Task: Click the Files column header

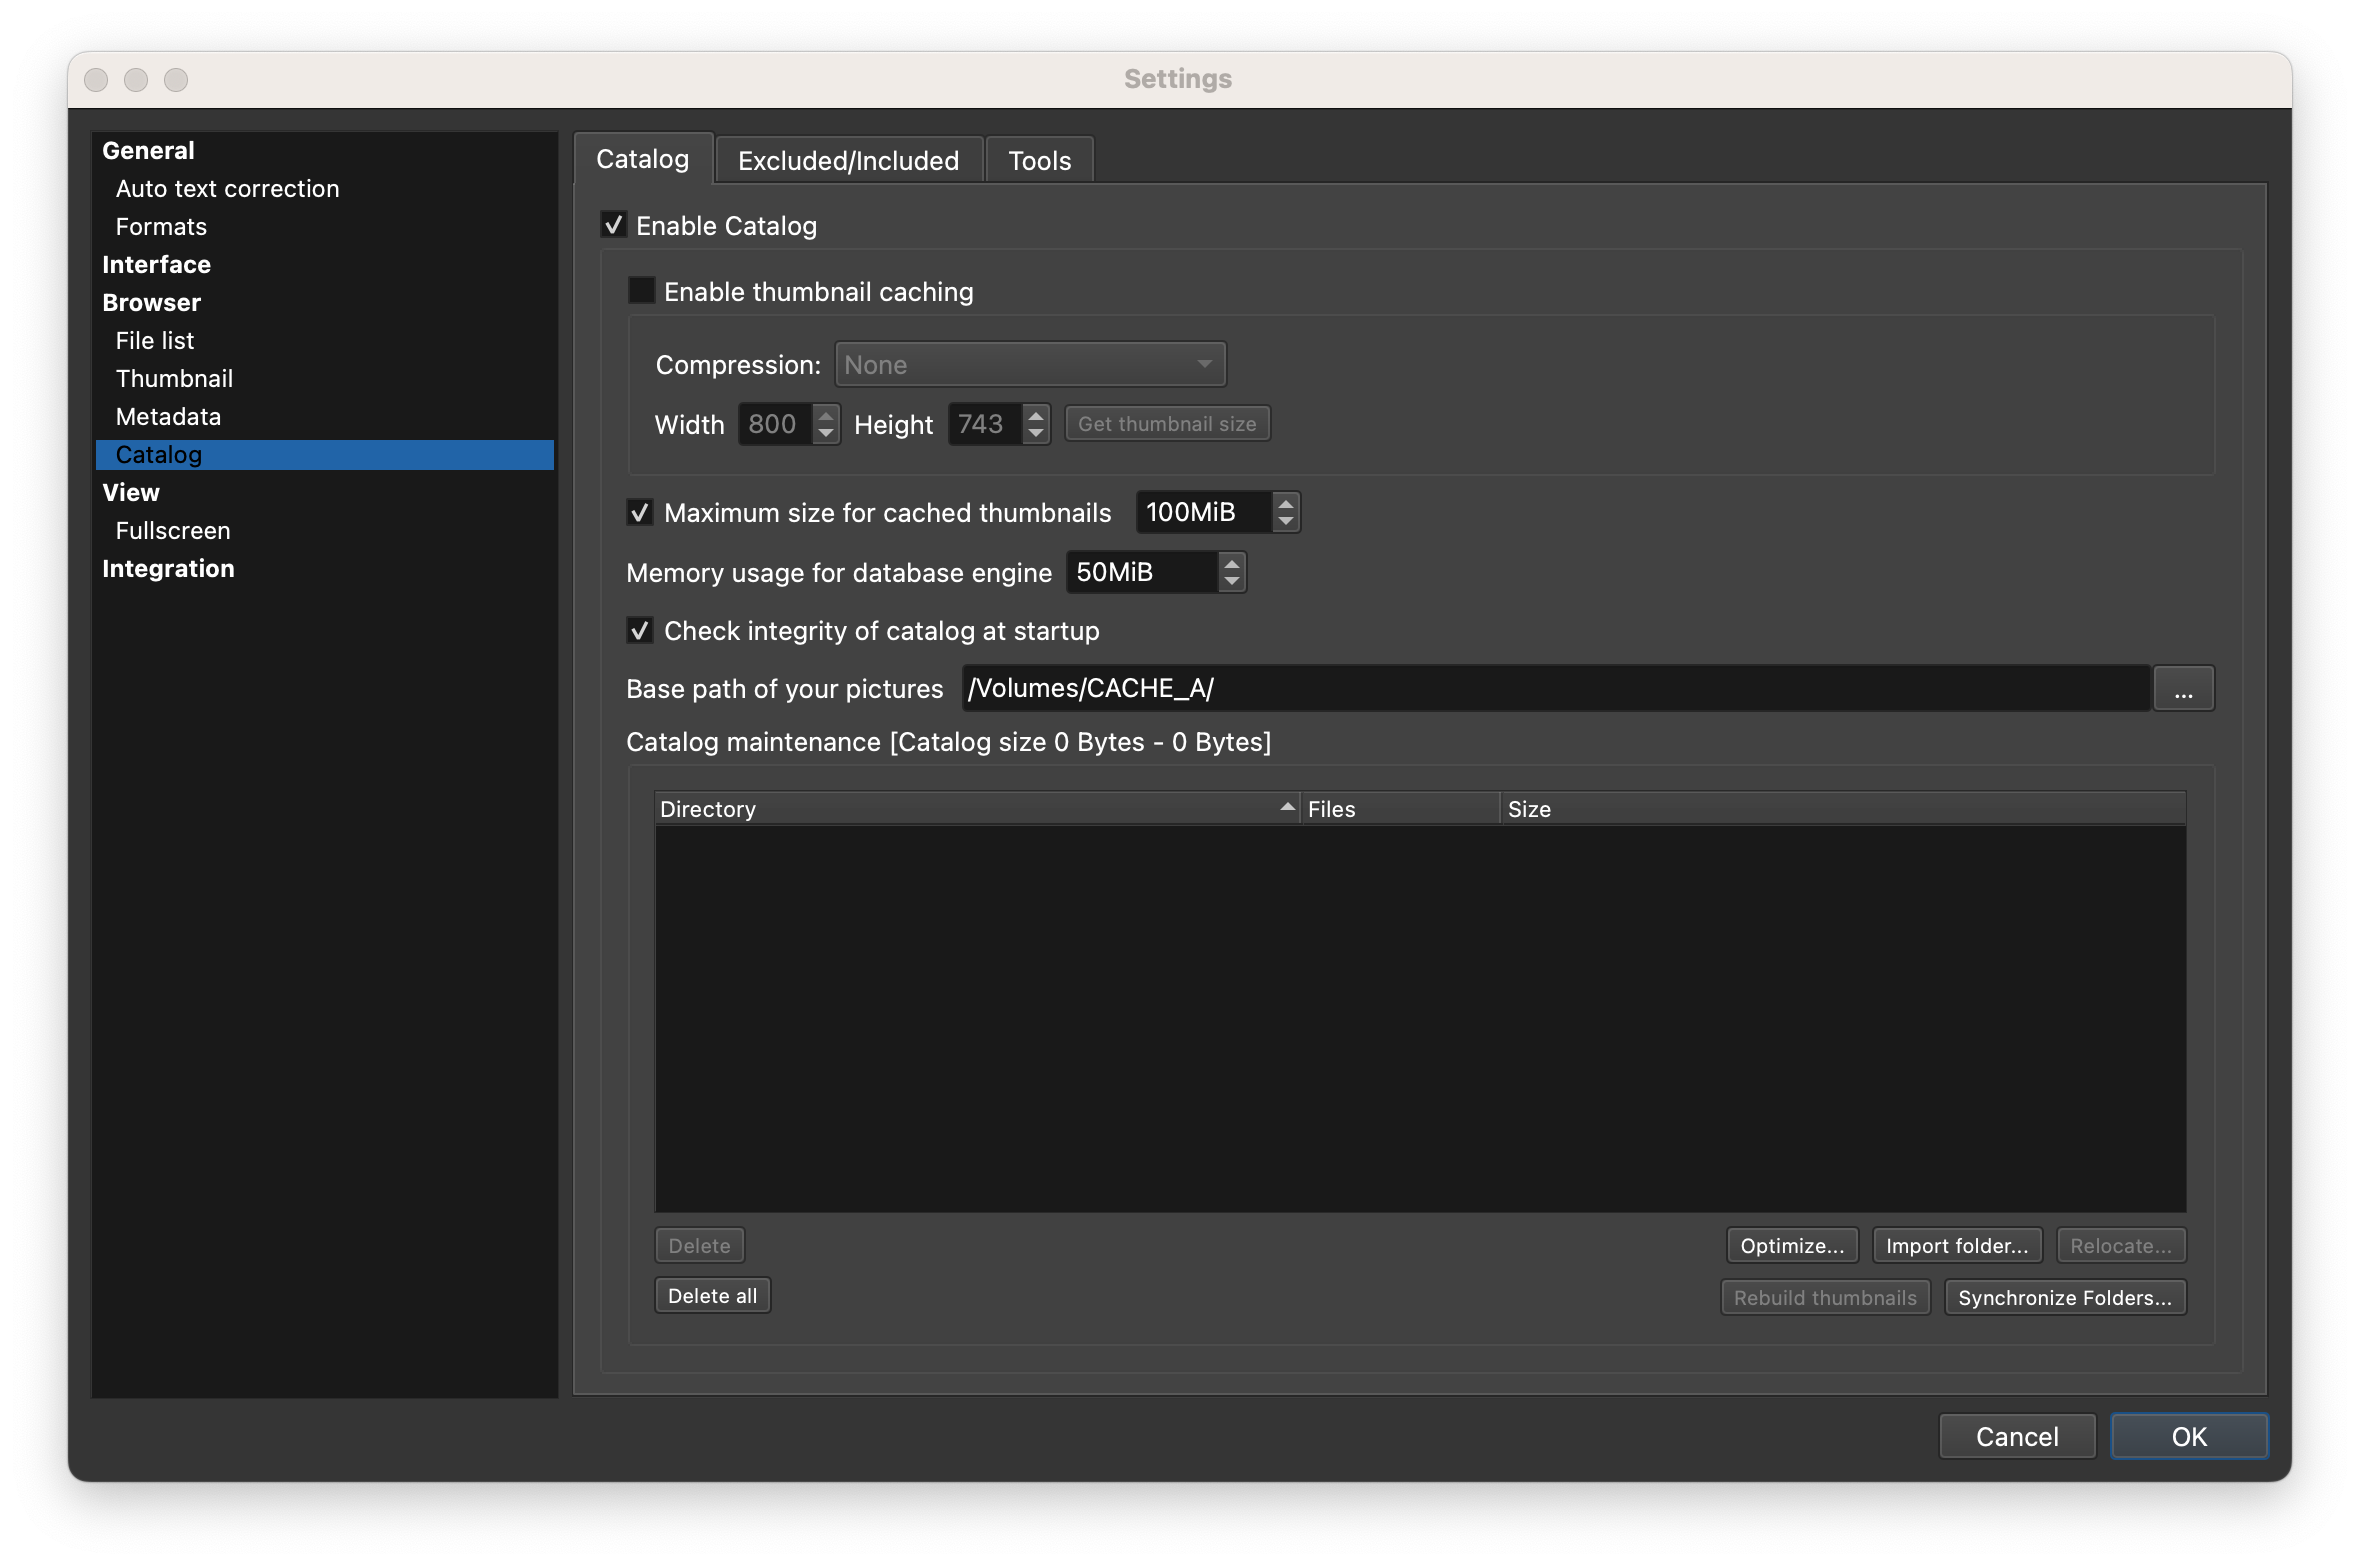Action: 1398,809
